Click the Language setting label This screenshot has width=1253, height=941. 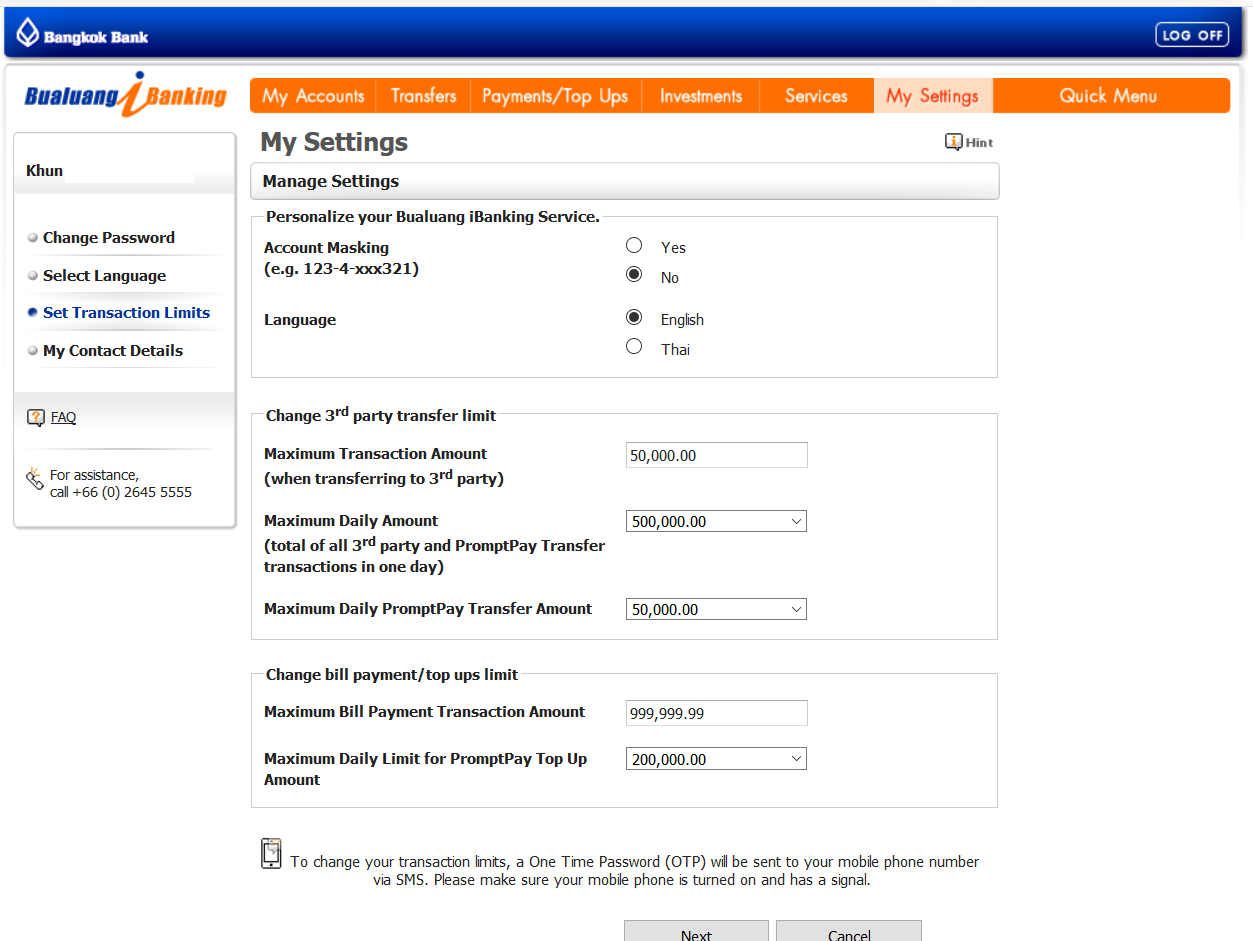(300, 320)
